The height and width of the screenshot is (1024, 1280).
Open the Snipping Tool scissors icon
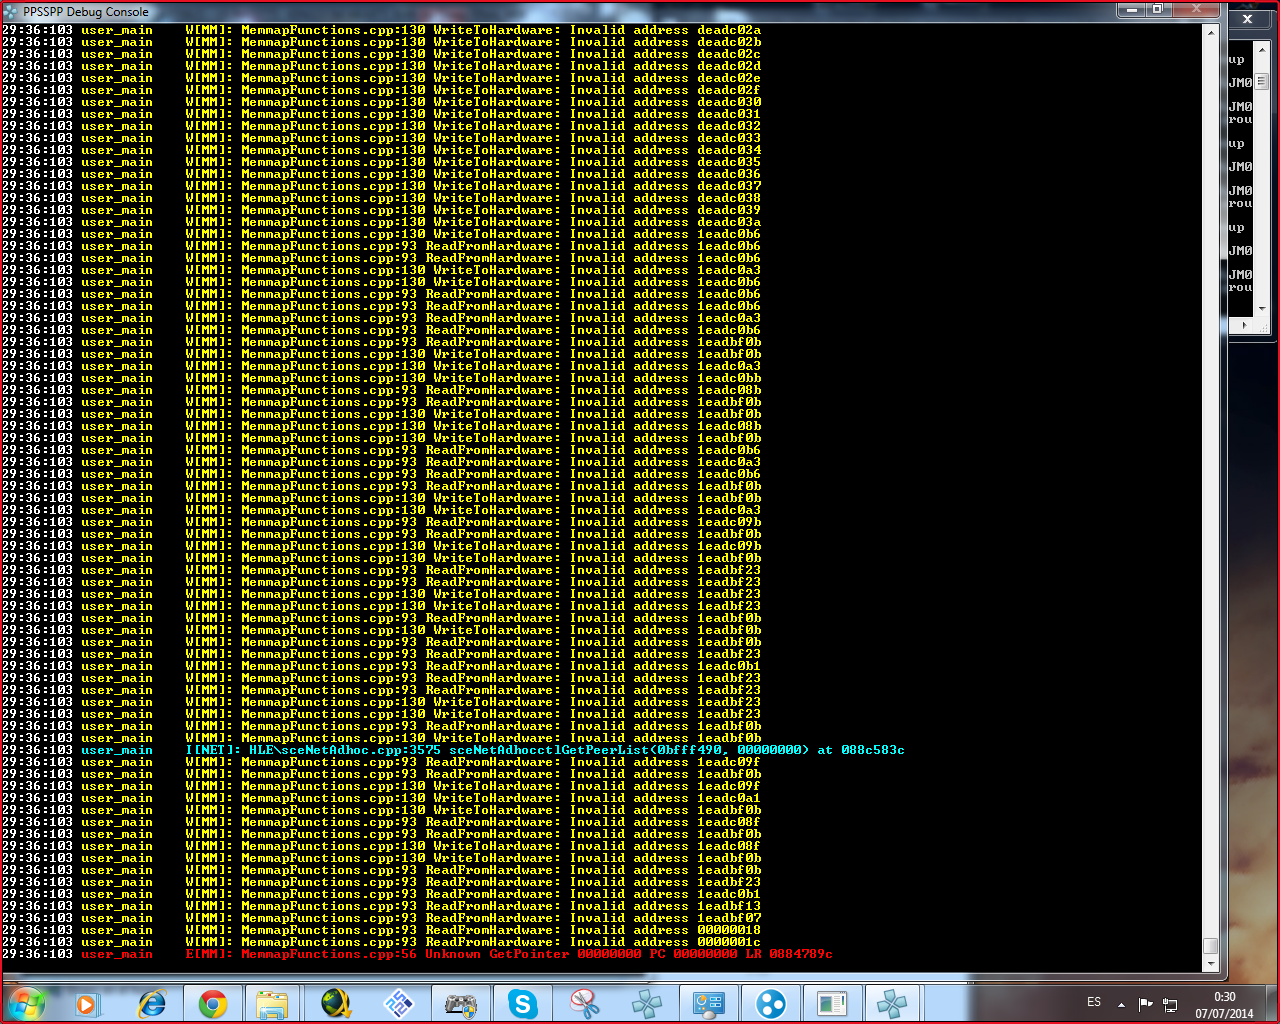pyautogui.click(x=584, y=1003)
